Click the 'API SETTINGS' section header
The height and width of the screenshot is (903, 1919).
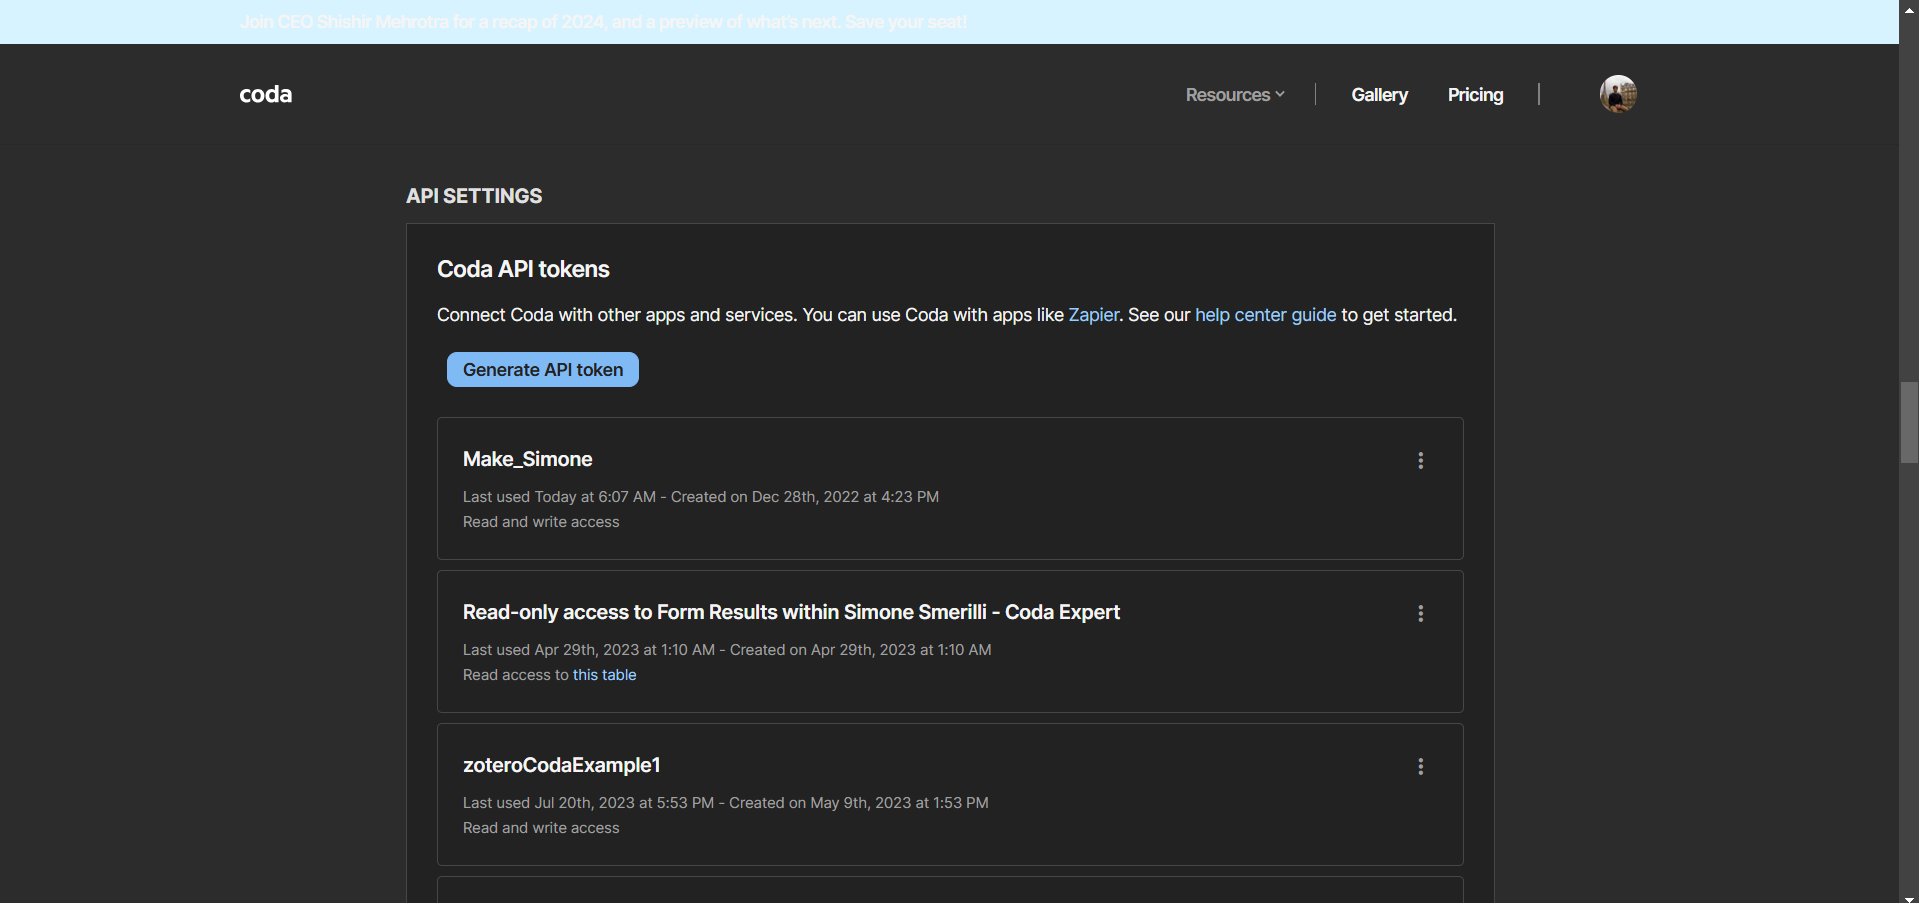pos(474,196)
